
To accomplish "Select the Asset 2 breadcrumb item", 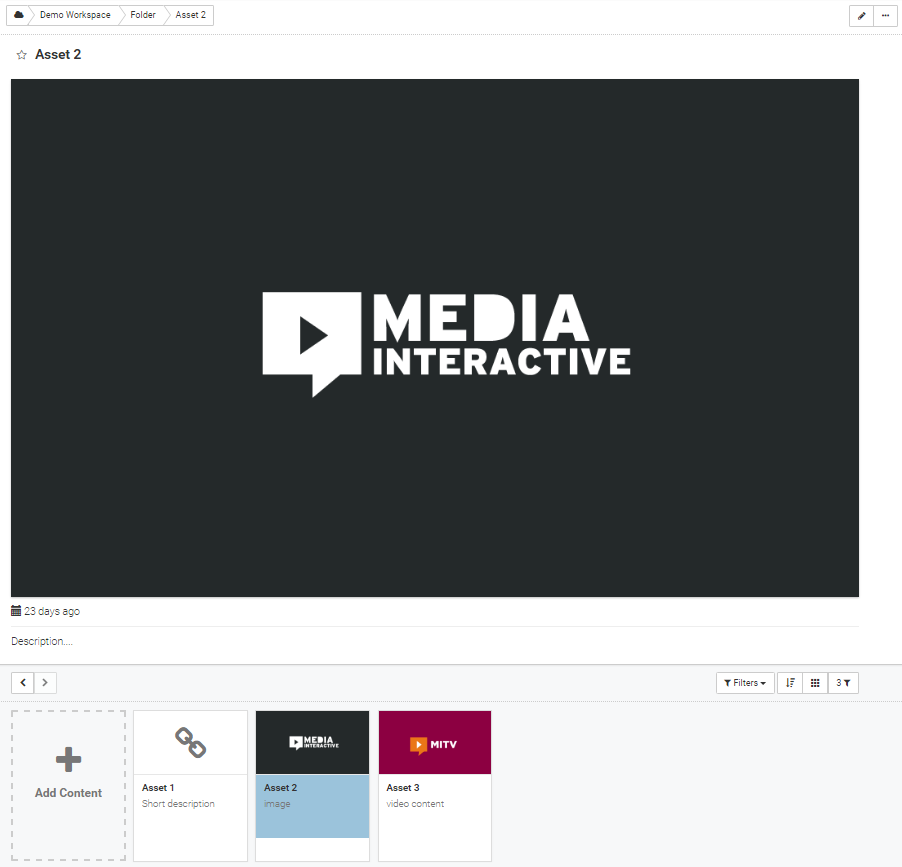I will coord(190,15).
